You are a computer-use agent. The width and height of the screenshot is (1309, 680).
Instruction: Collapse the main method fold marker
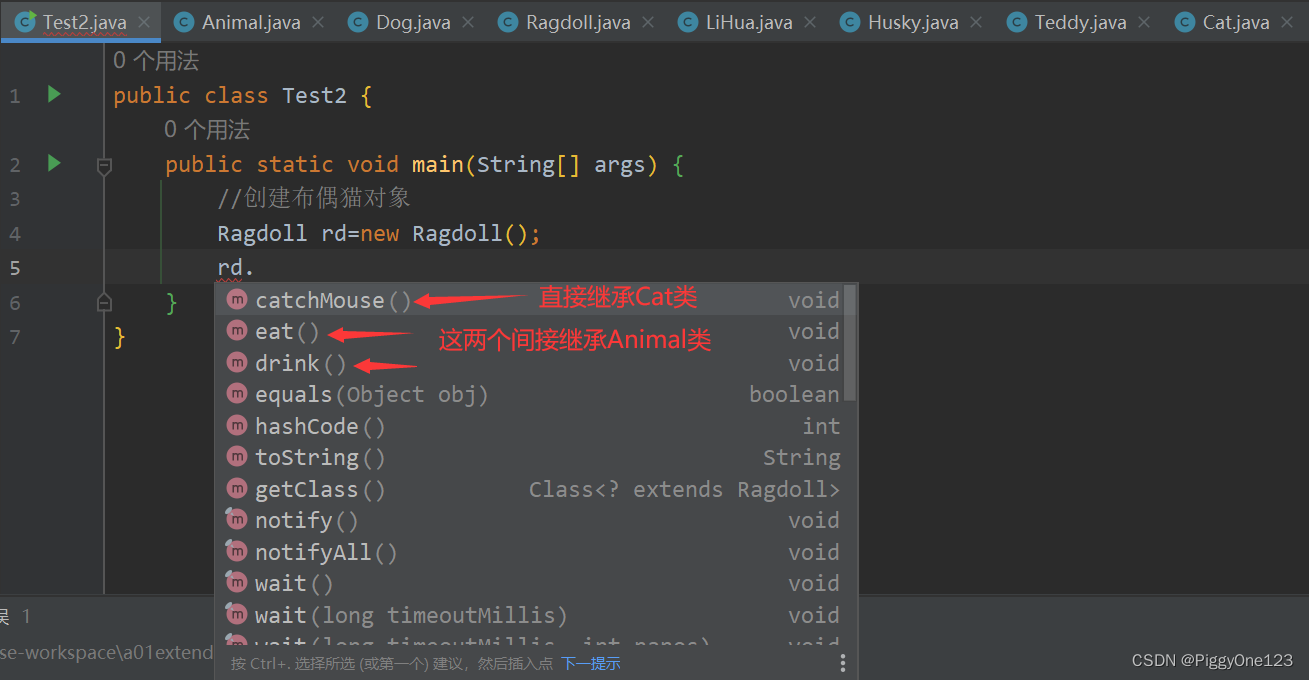point(104,166)
